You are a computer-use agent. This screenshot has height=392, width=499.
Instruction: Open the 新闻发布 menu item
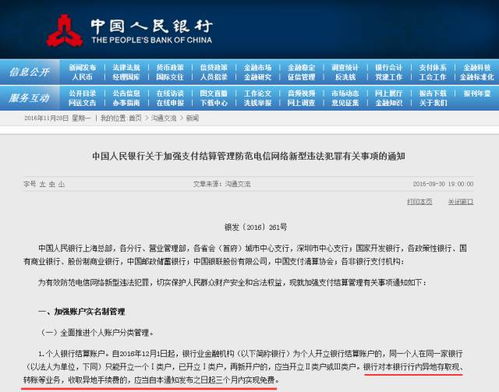pyautogui.click(x=82, y=68)
